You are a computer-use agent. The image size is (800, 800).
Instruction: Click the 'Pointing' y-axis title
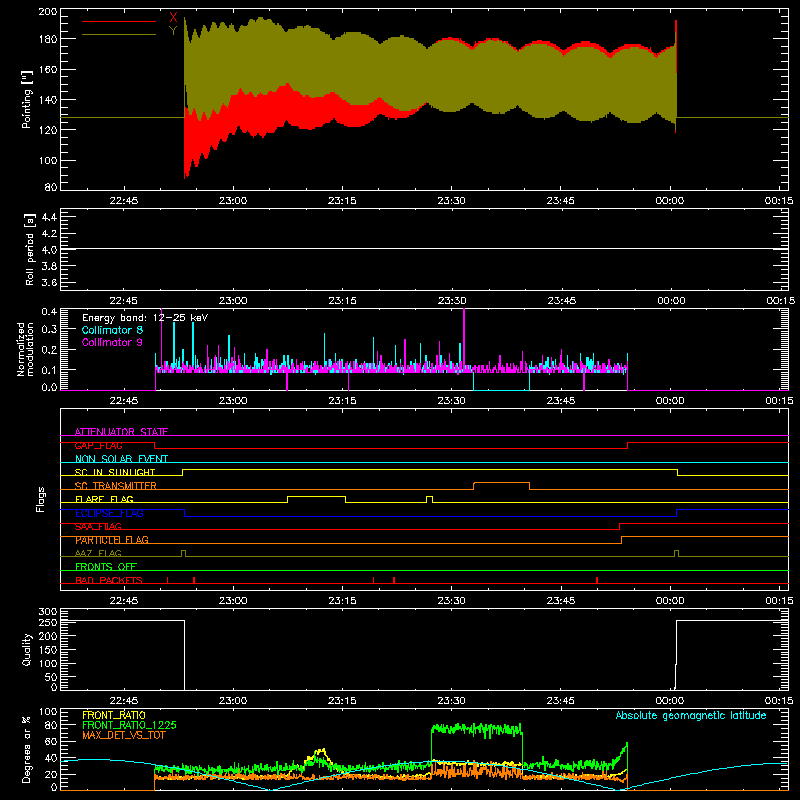(x=27, y=99)
